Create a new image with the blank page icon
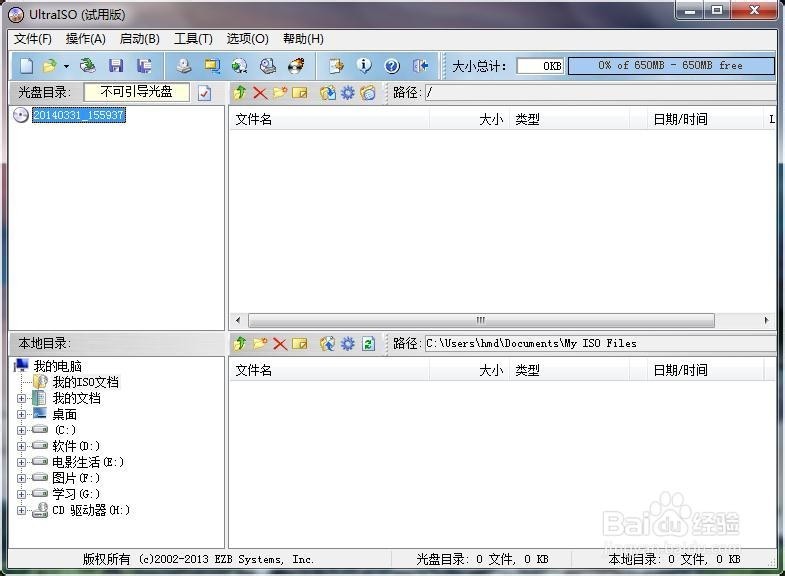Viewport: 785px width, 576px height. click(27, 66)
